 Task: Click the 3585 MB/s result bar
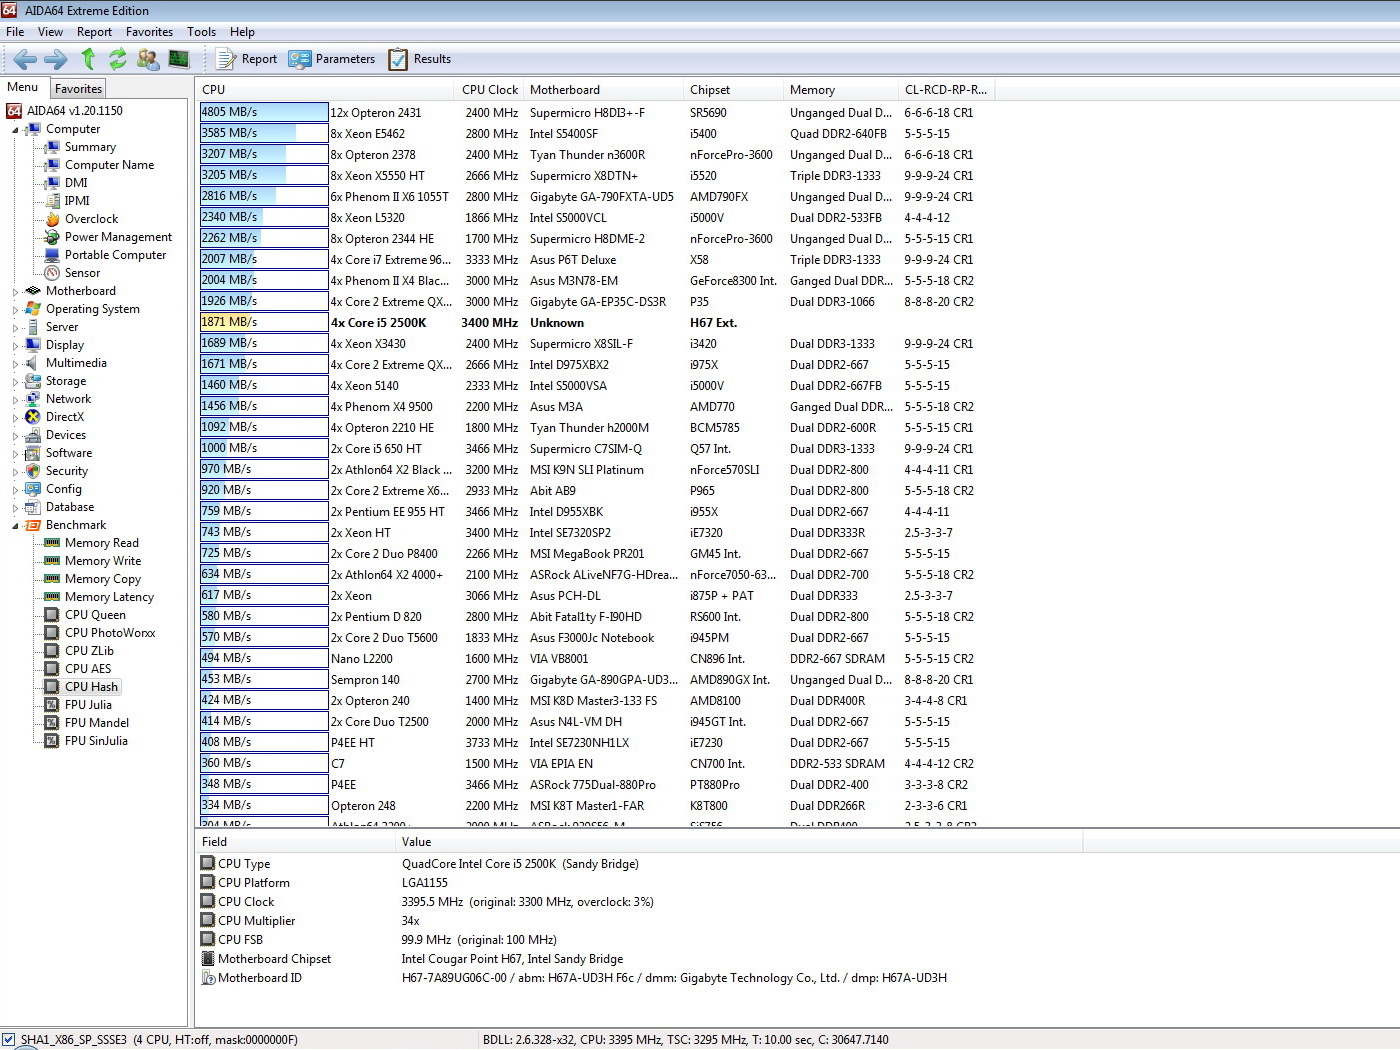[x=264, y=133]
